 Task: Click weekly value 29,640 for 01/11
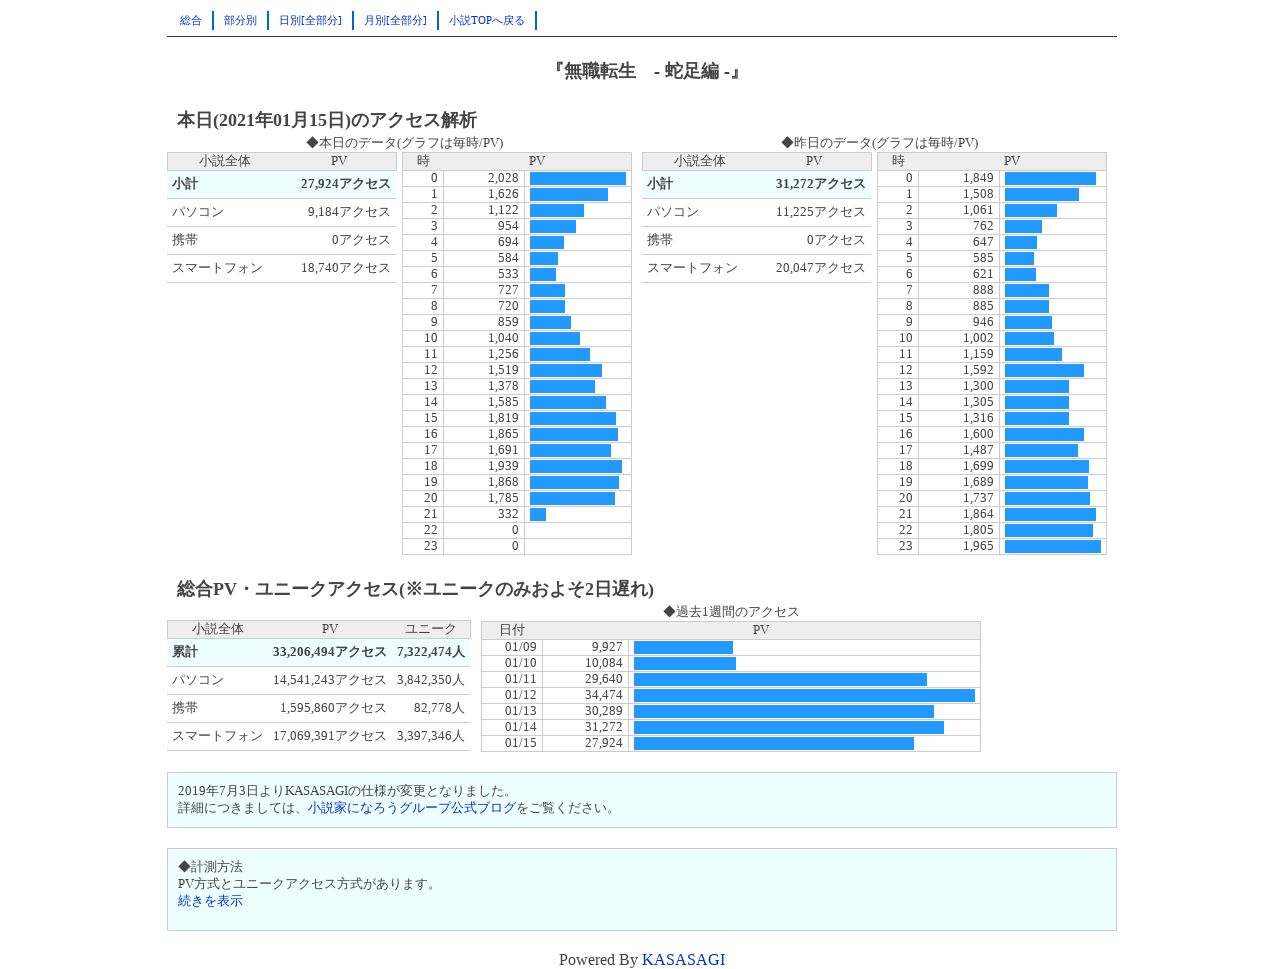click(604, 679)
